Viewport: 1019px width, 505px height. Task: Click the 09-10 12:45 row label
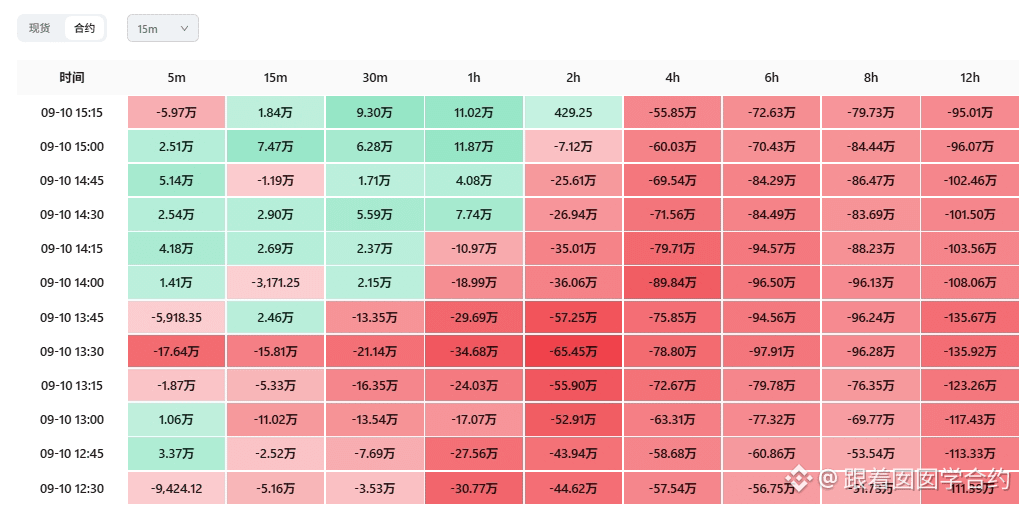(72, 453)
